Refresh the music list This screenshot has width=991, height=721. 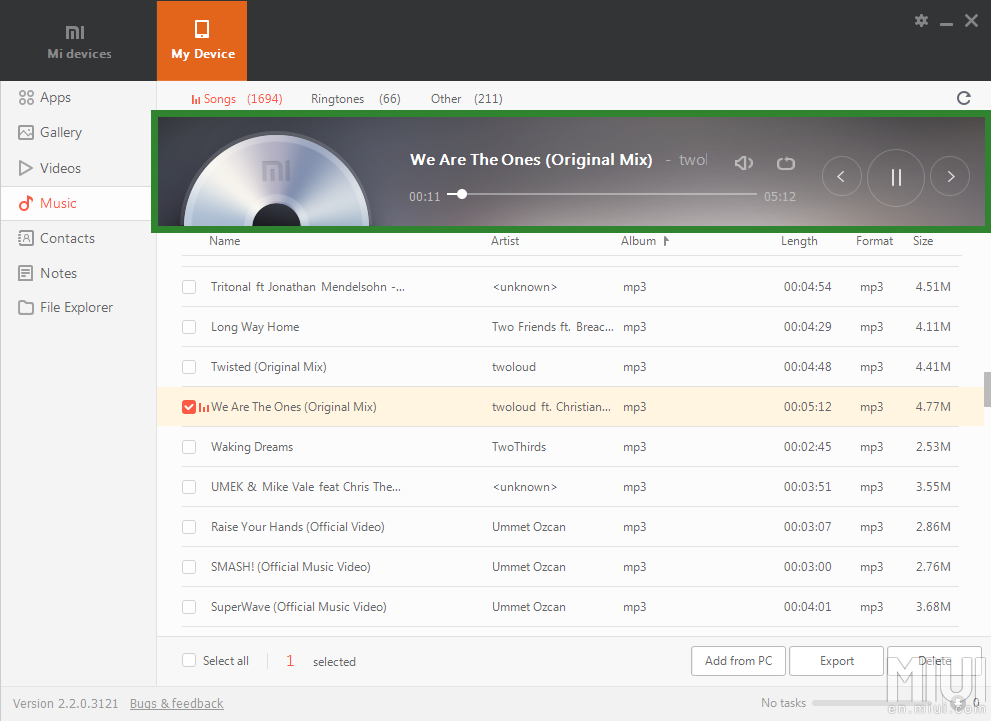tap(963, 98)
